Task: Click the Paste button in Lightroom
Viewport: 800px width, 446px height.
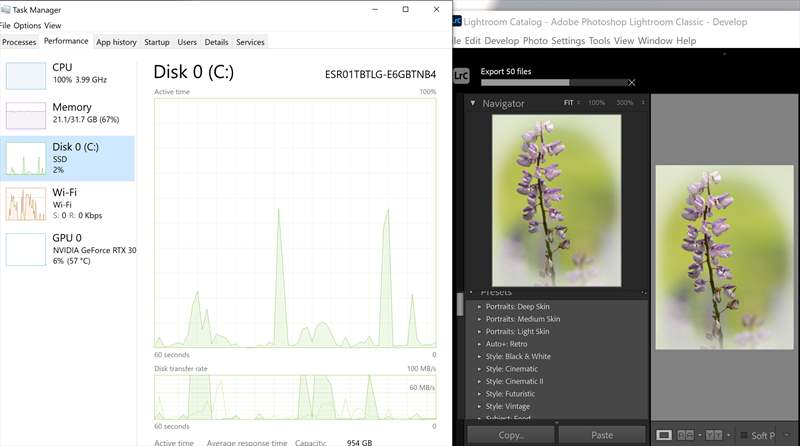Action: (602, 435)
